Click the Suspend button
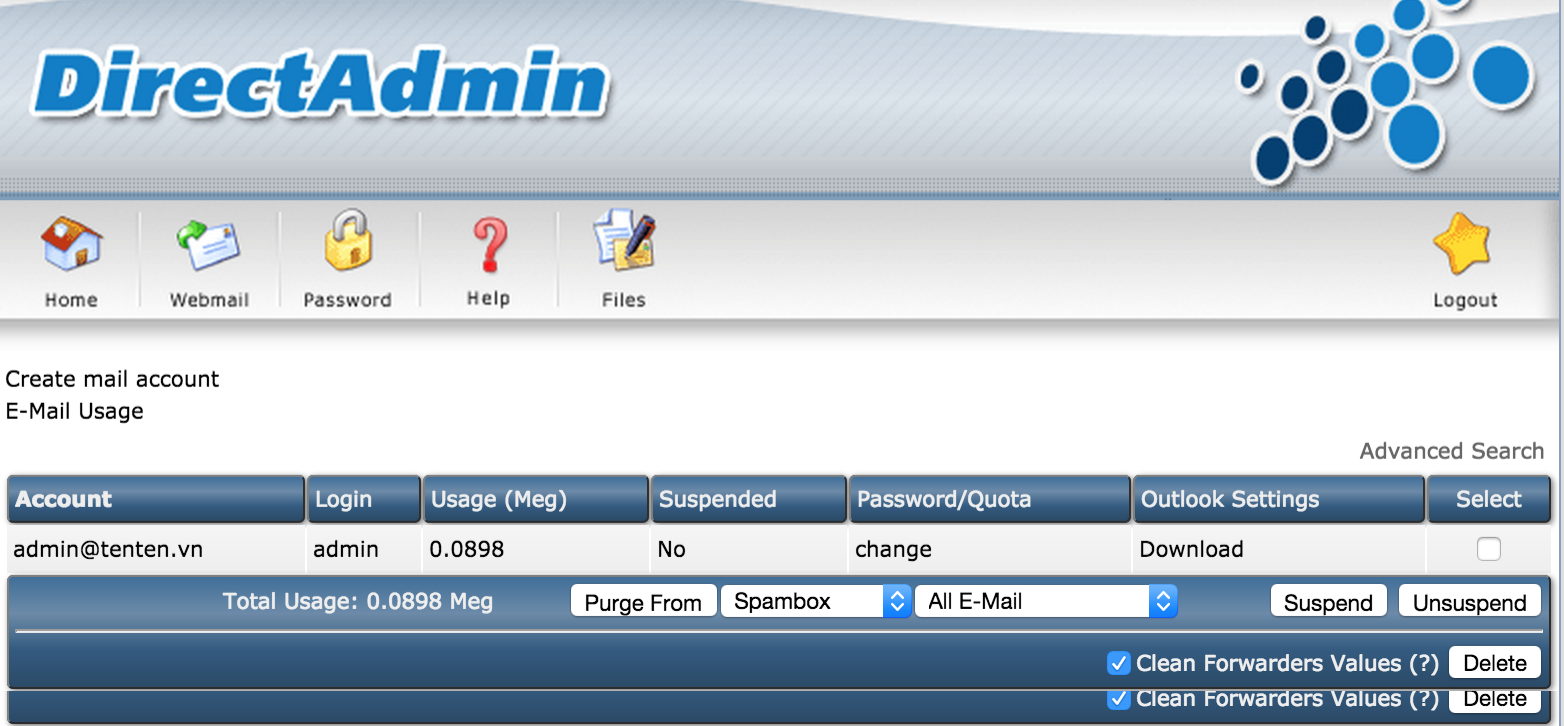 point(1328,602)
